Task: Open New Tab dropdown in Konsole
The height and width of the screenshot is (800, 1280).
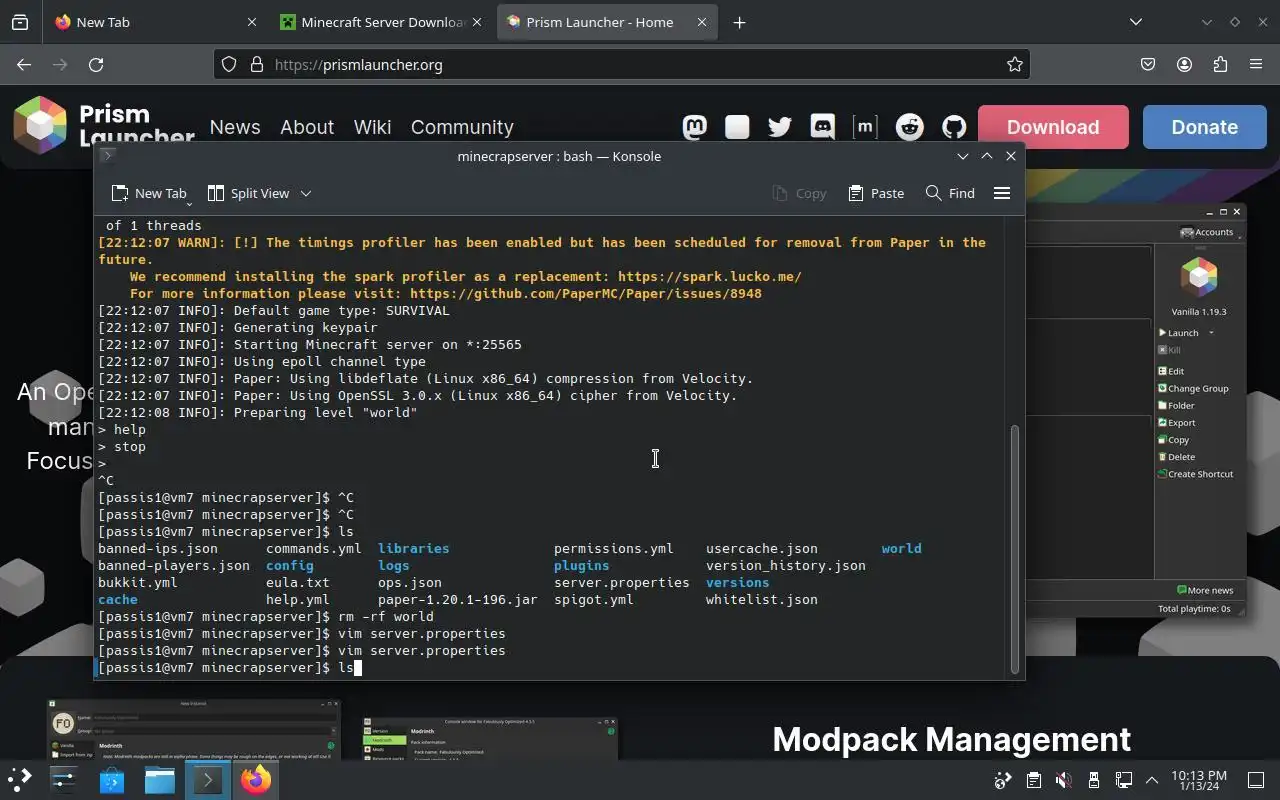Action: 189,203
